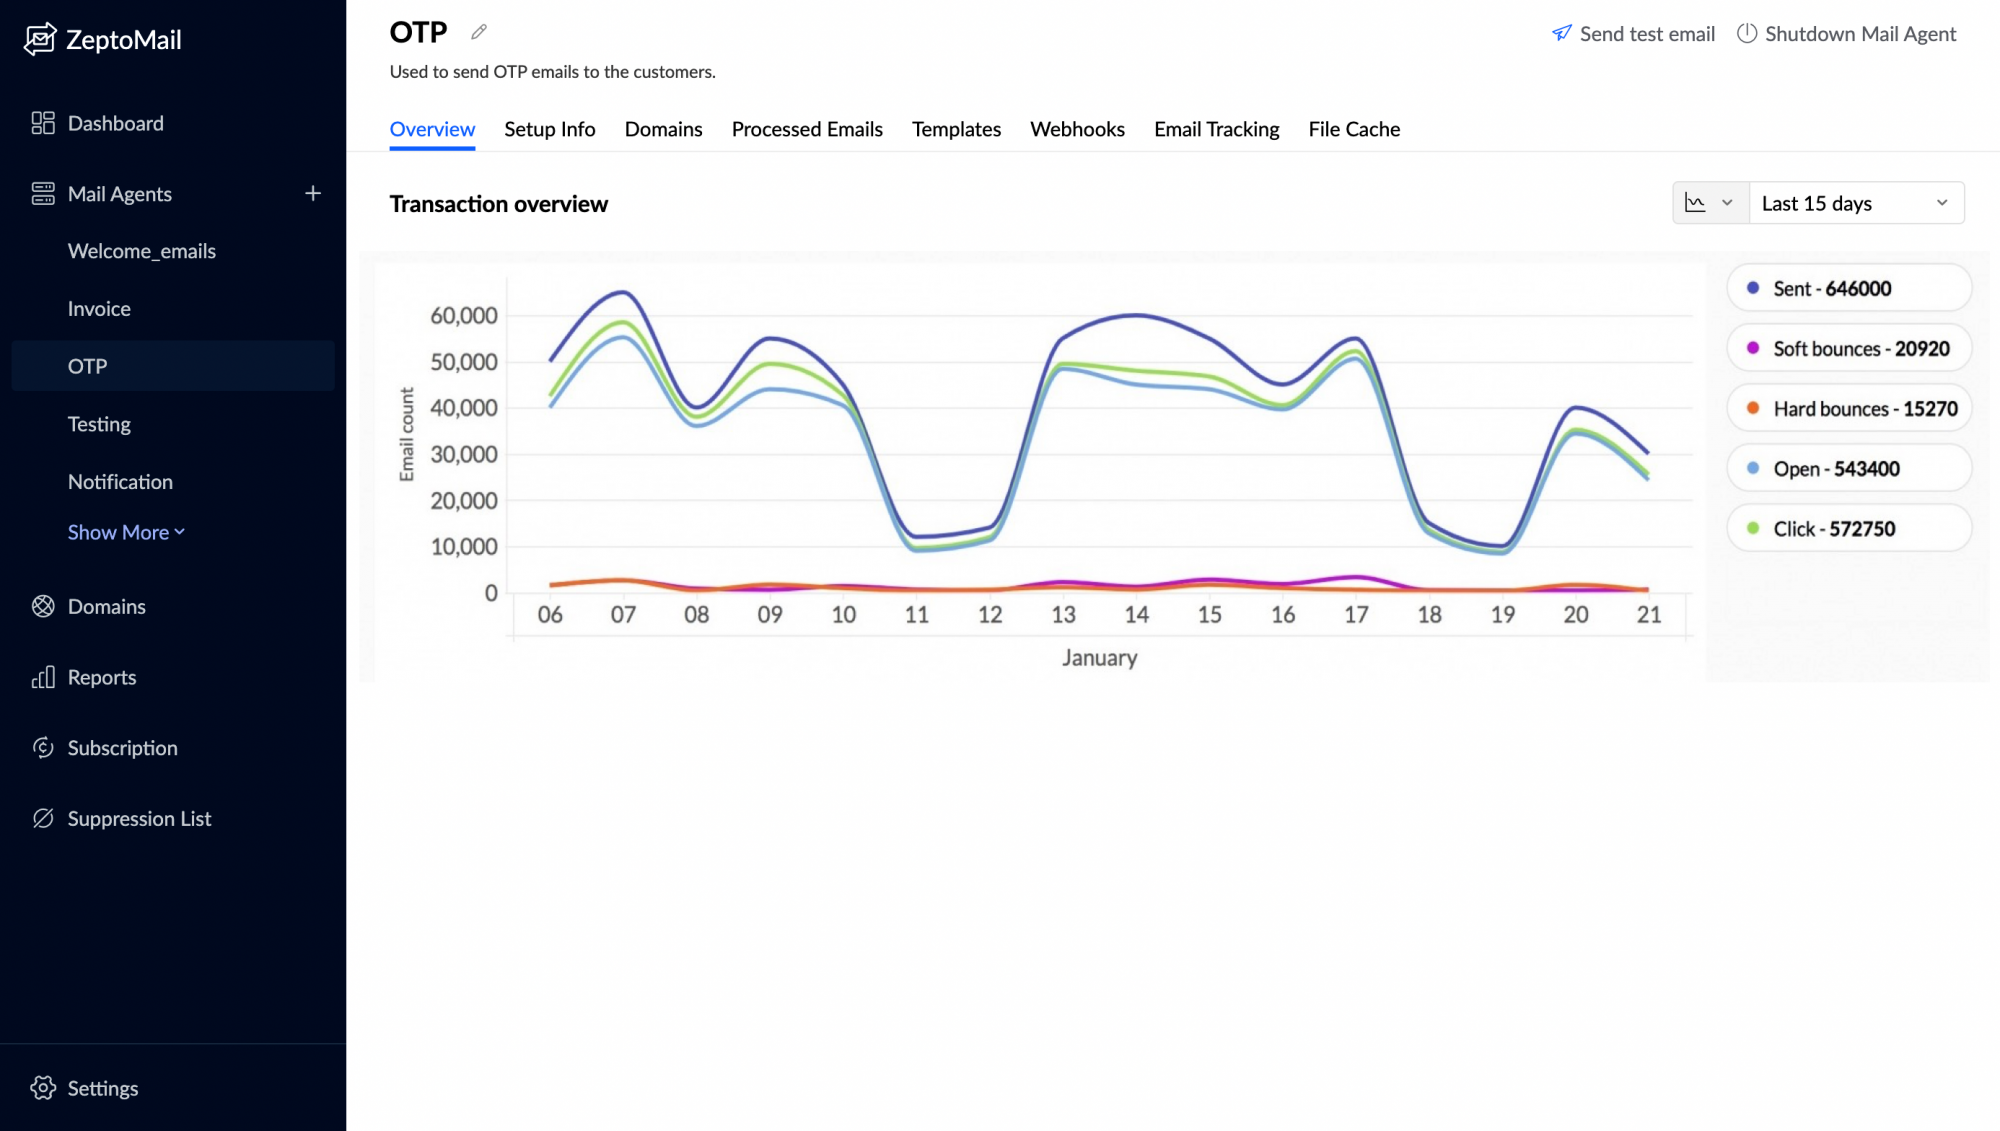Click the Domains globe icon in sidebar

coord(42,606)
